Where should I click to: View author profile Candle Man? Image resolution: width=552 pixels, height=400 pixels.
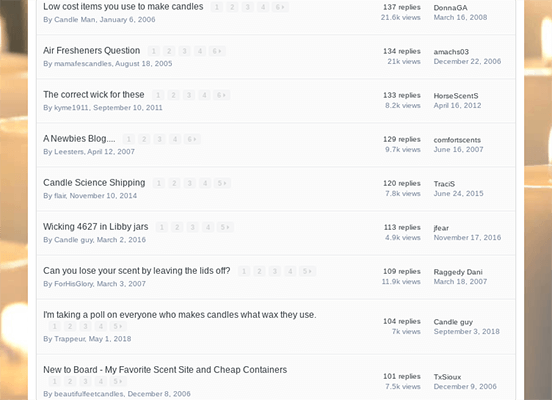pyautogui.click(x=75, y=20)
